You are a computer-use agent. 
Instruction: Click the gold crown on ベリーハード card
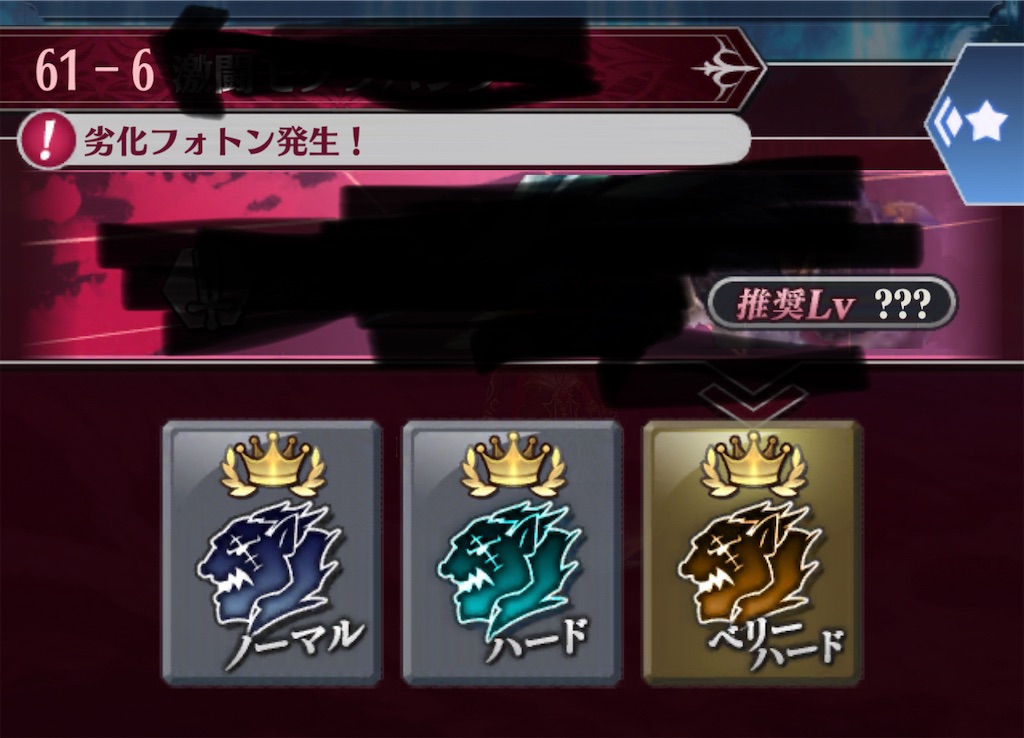click(753, 463)
